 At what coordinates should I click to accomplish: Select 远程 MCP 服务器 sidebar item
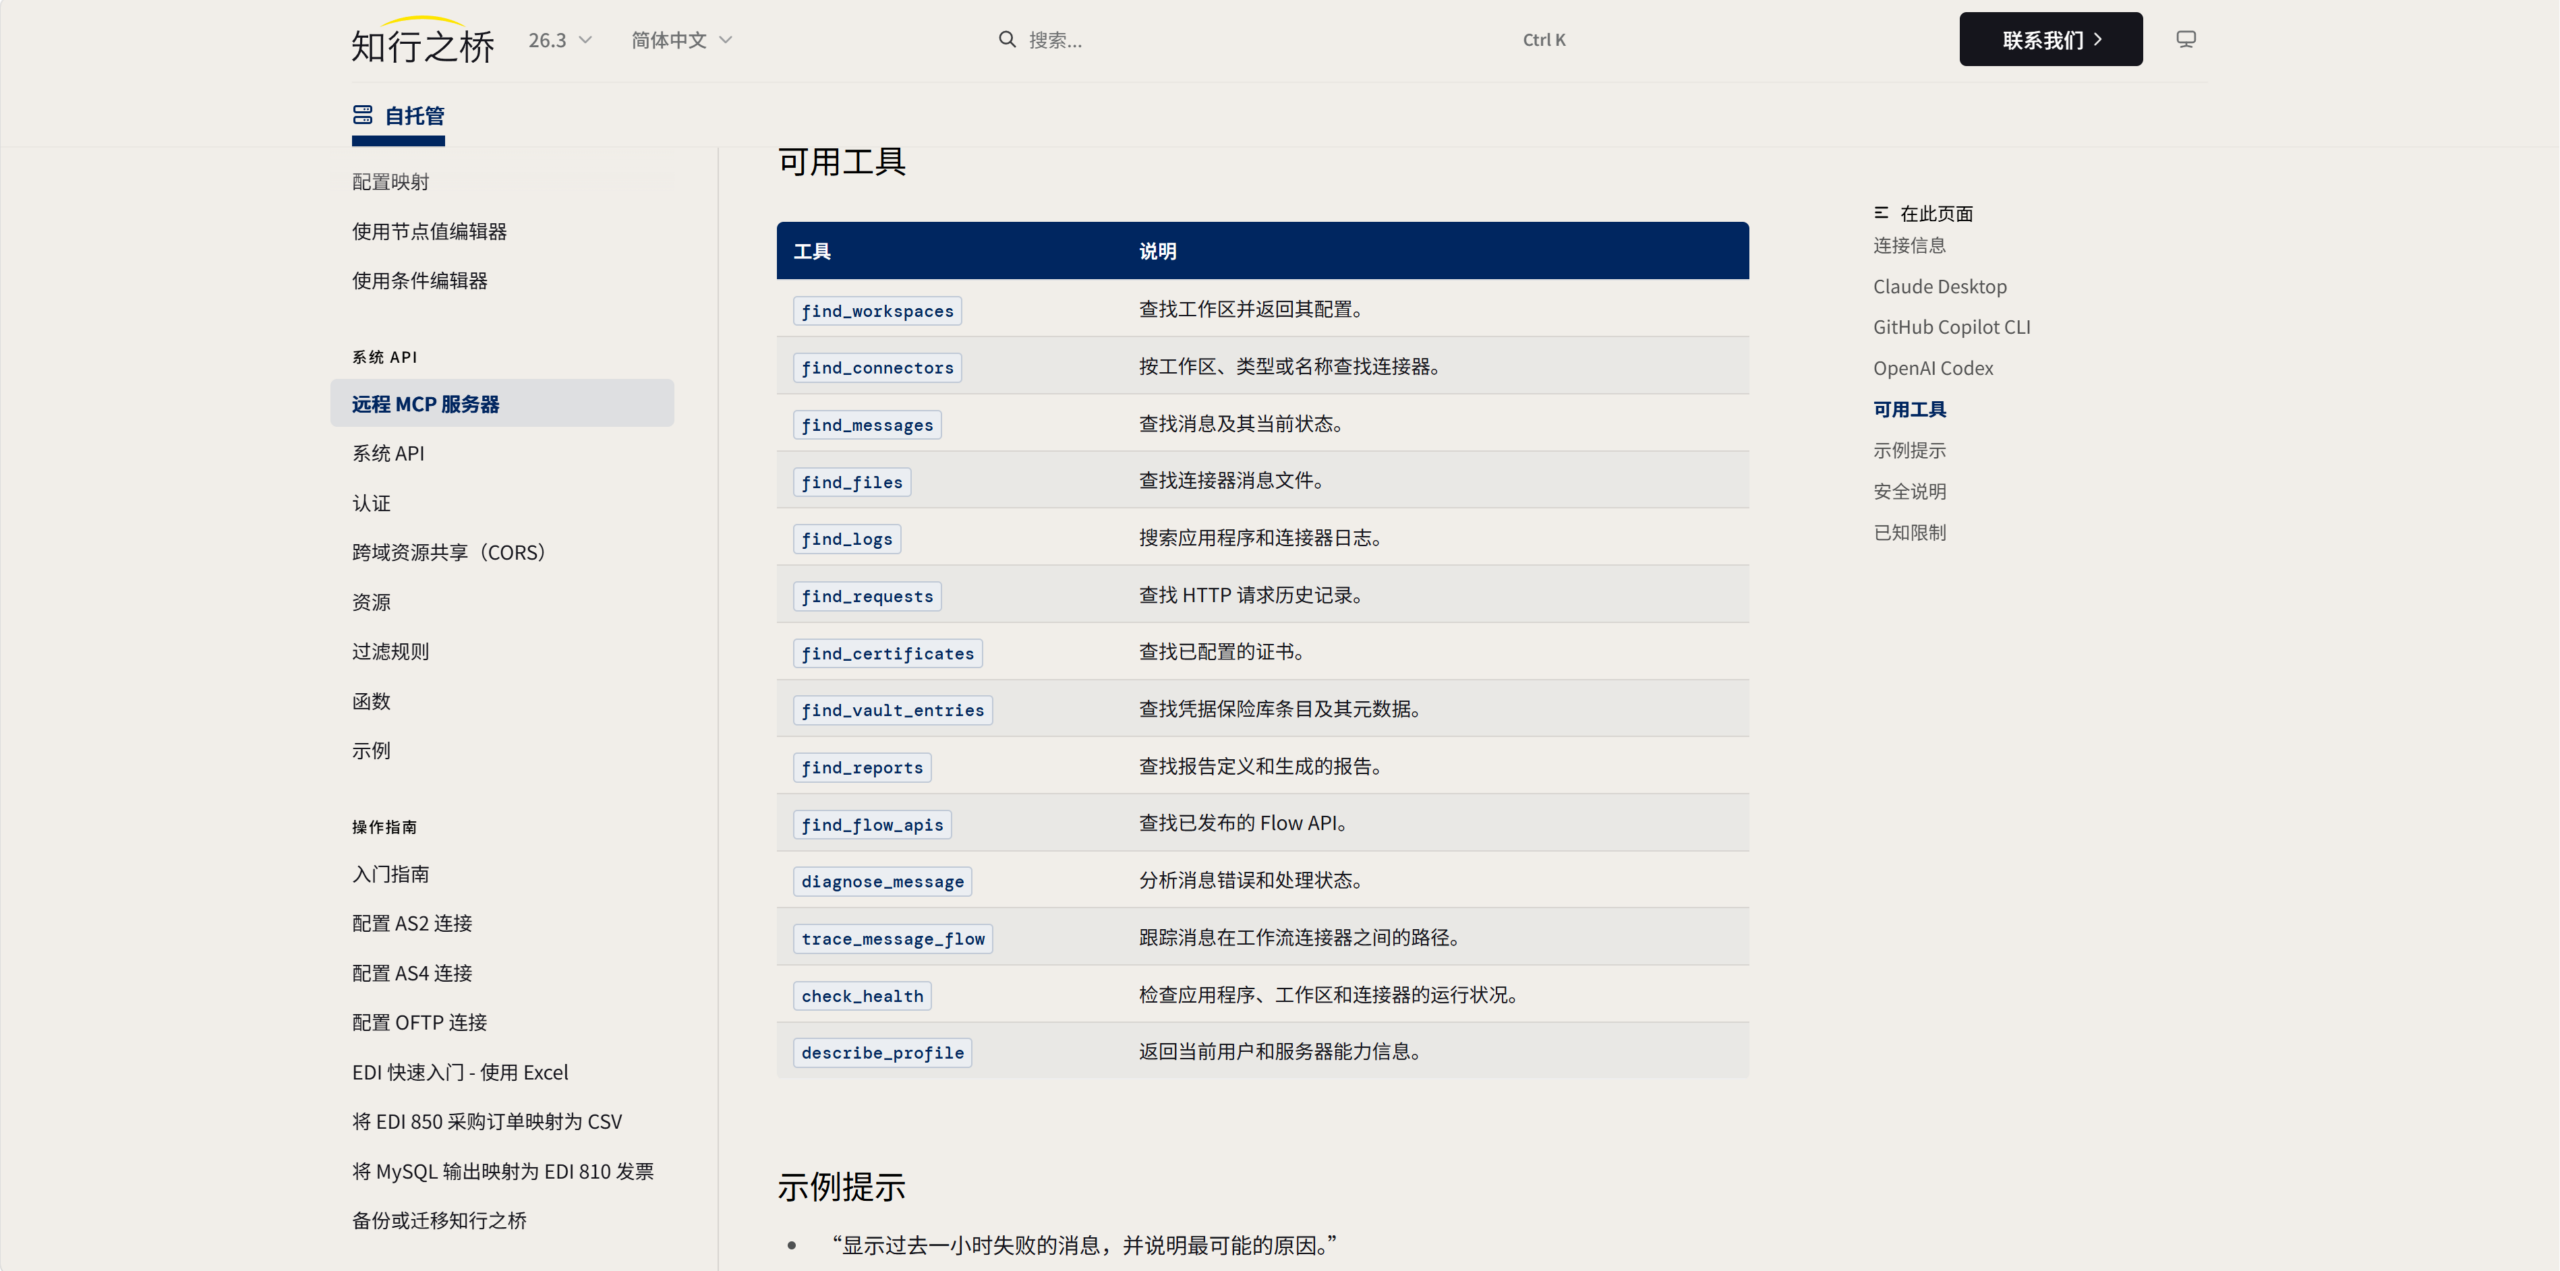[502, 404]
